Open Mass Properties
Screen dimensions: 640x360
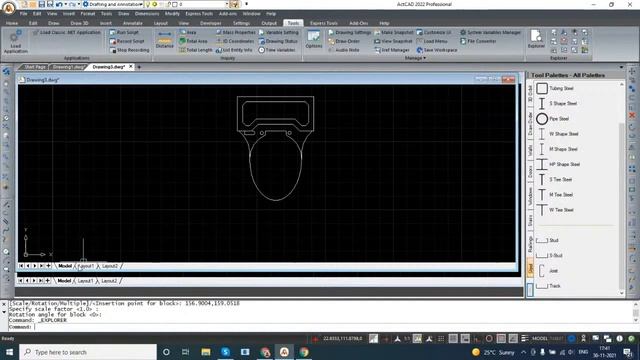236,32
